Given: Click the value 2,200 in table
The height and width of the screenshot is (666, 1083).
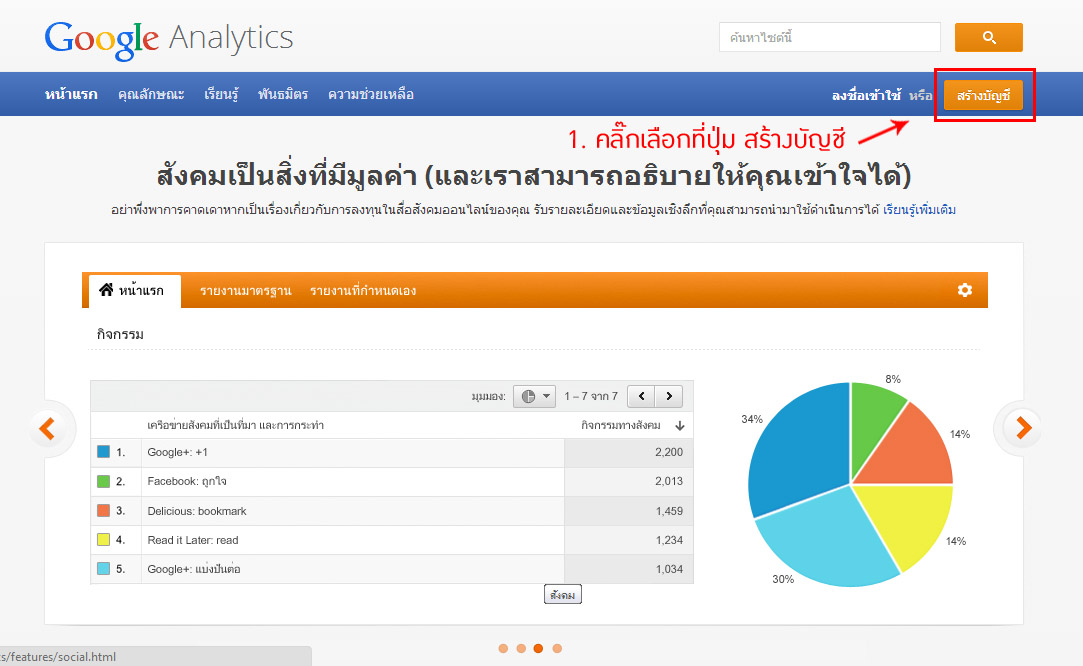Looking at the screenshot, I should coord(669,452).
